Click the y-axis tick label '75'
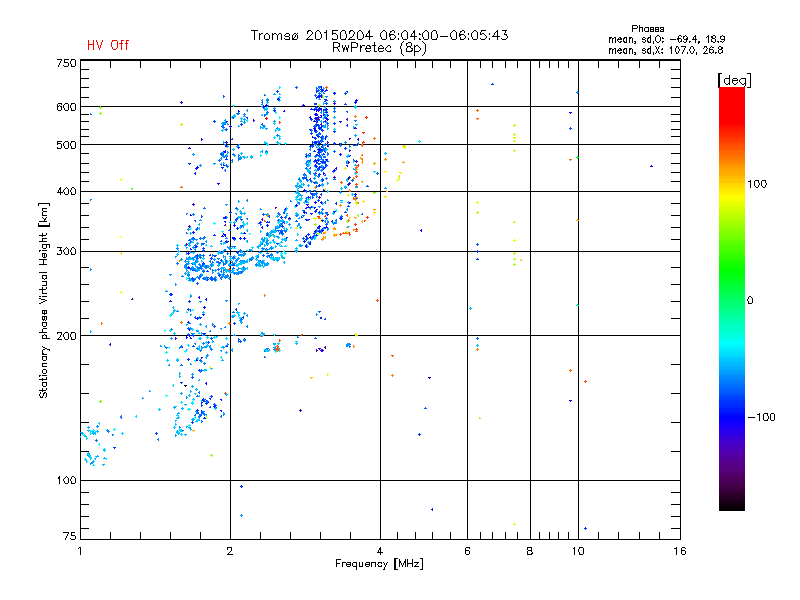This screenshot has width=800, height=600. (x=70, y=536)
